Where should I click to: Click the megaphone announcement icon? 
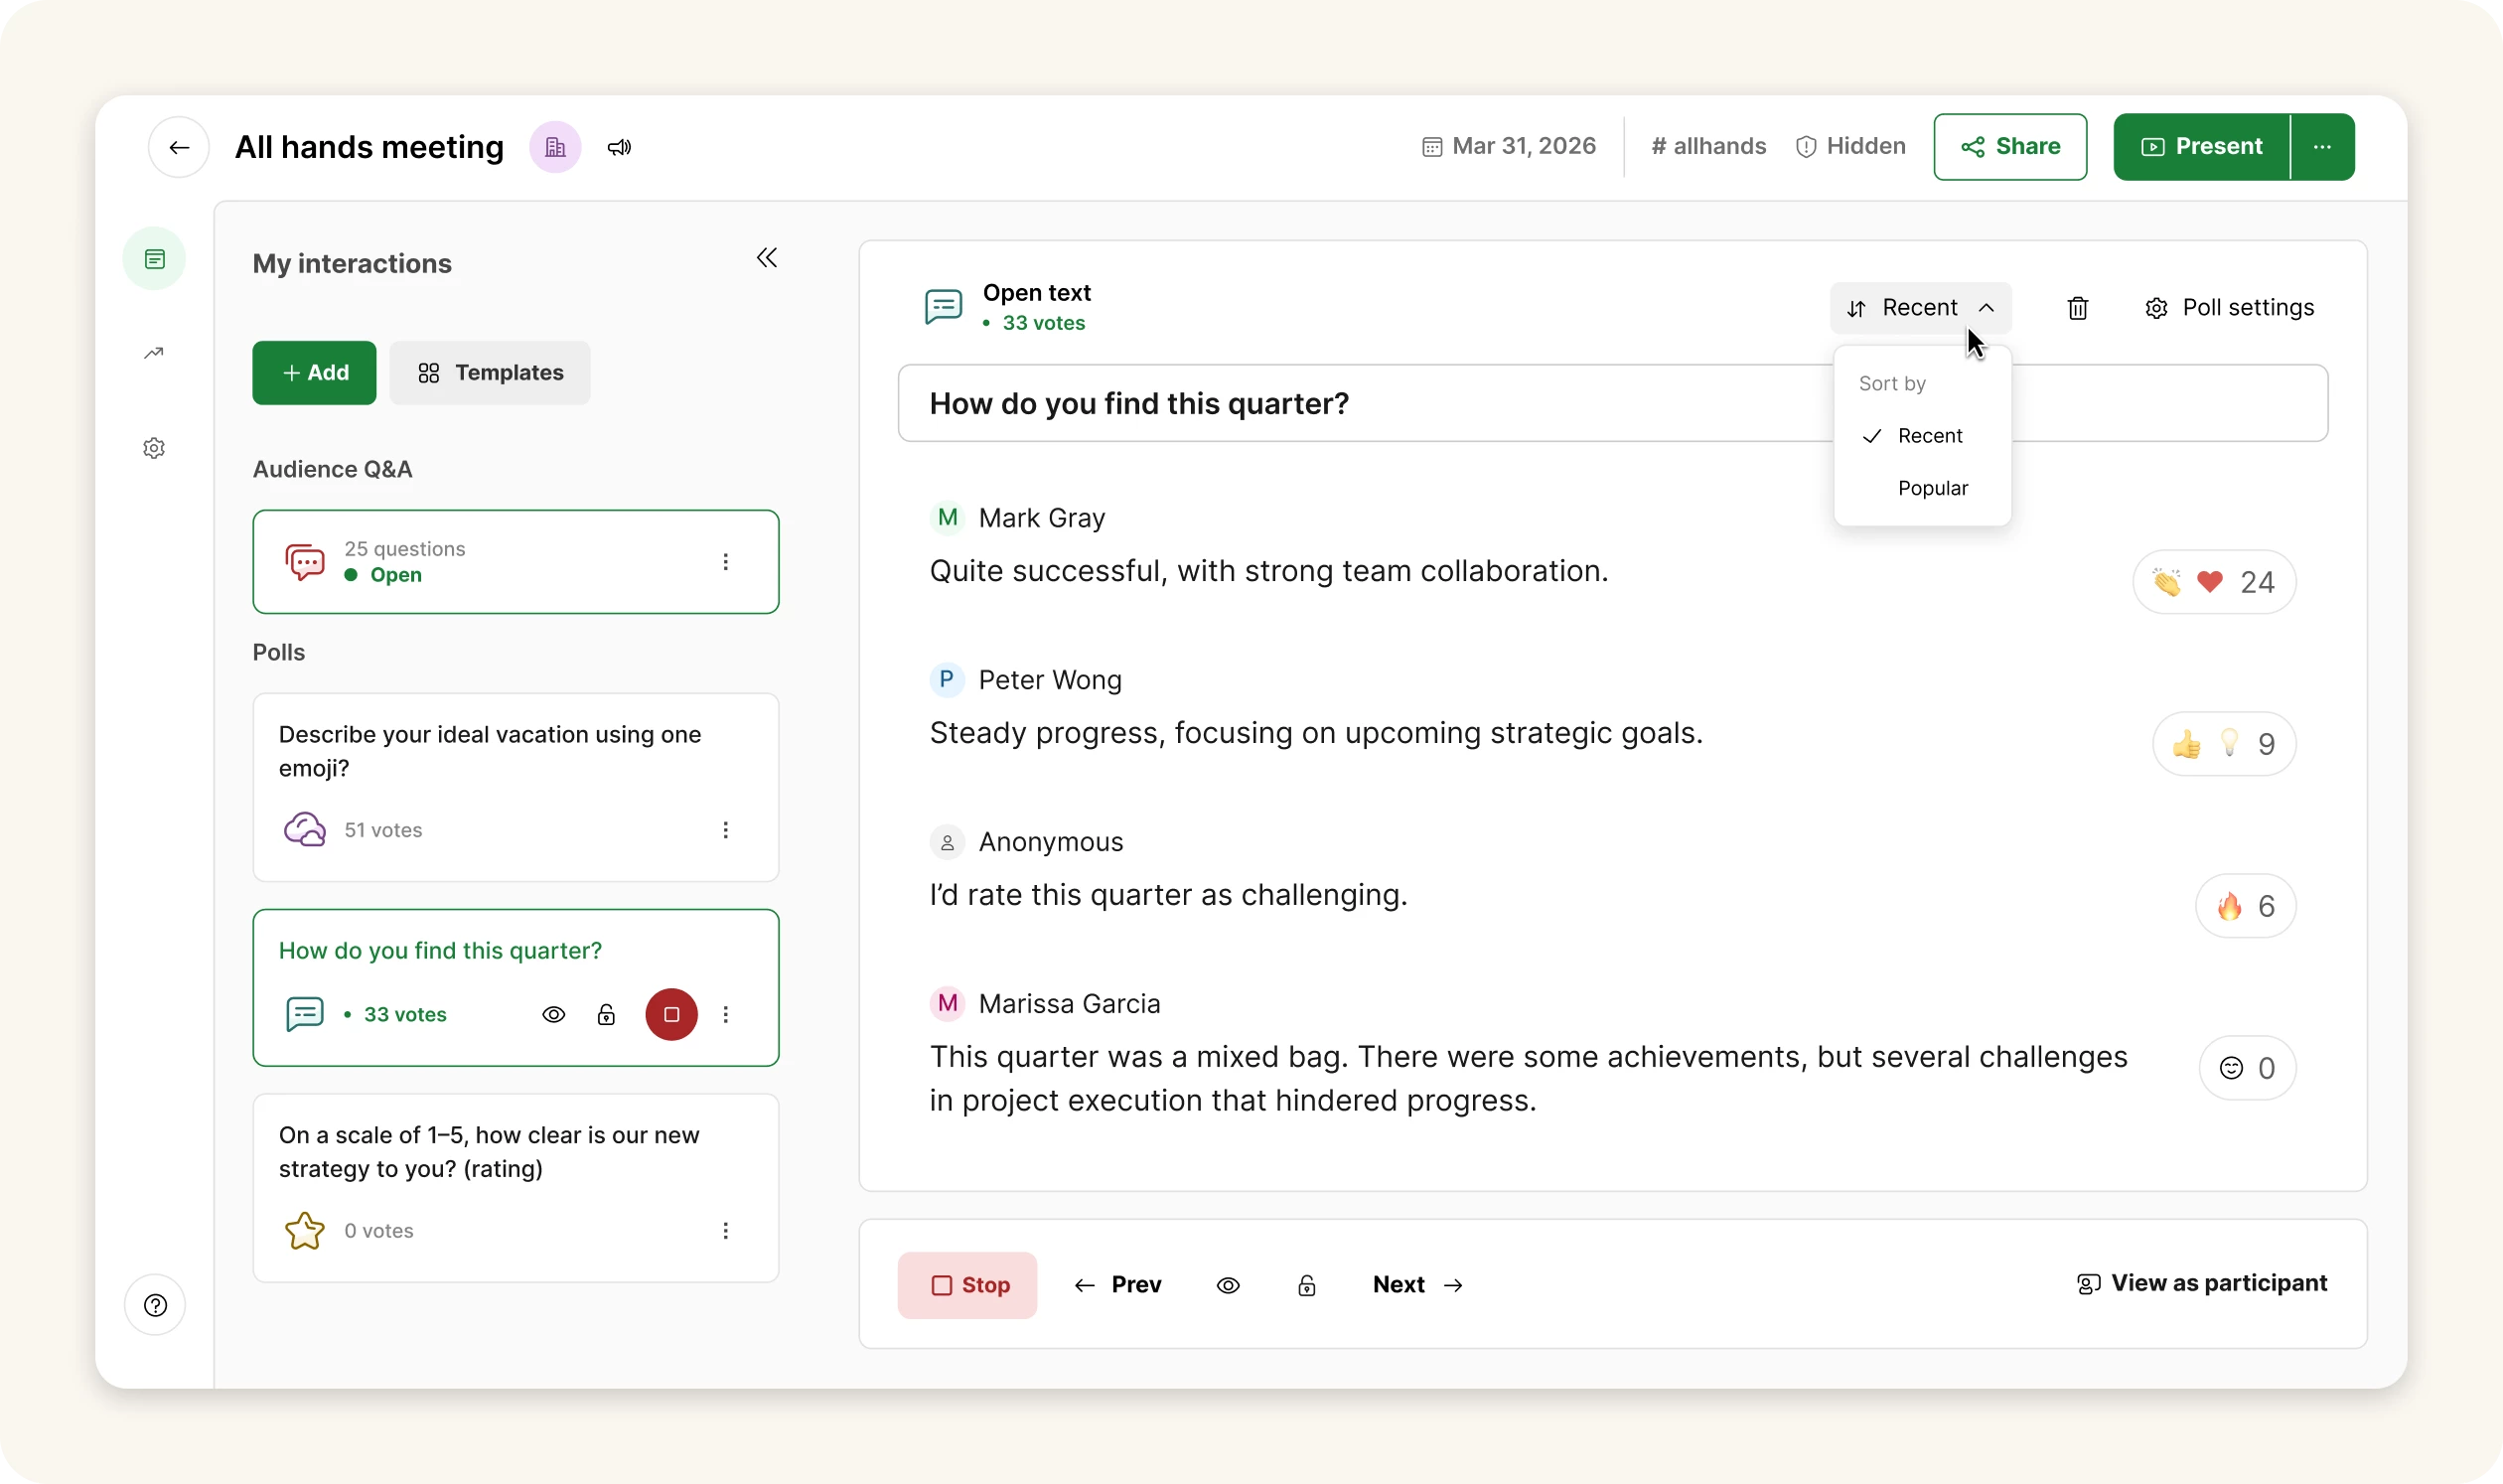(619, 147)
